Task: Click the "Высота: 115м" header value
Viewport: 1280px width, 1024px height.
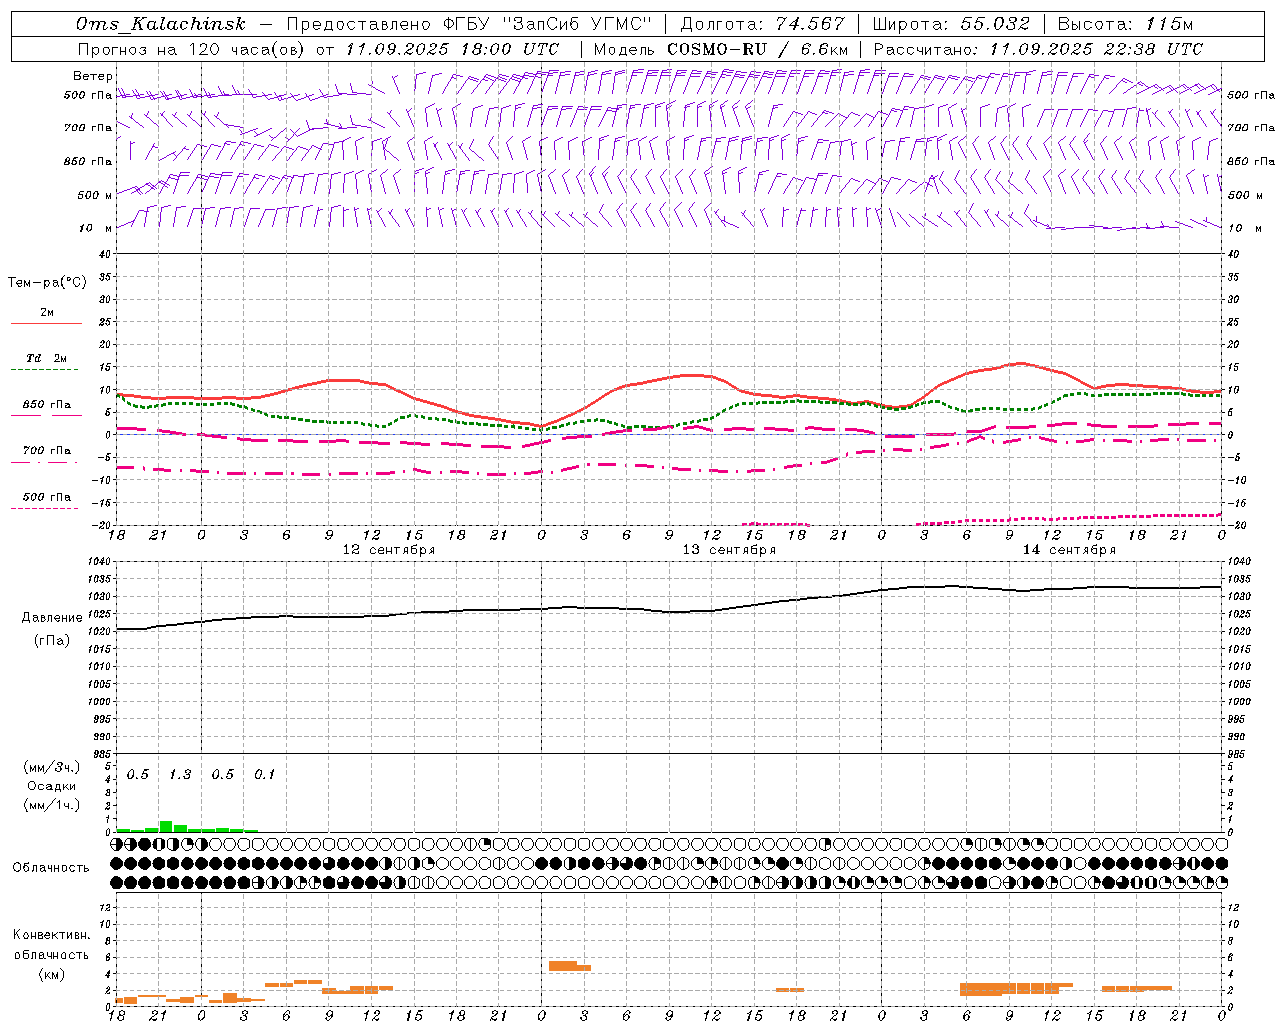Action: [x=1125, y=24]
